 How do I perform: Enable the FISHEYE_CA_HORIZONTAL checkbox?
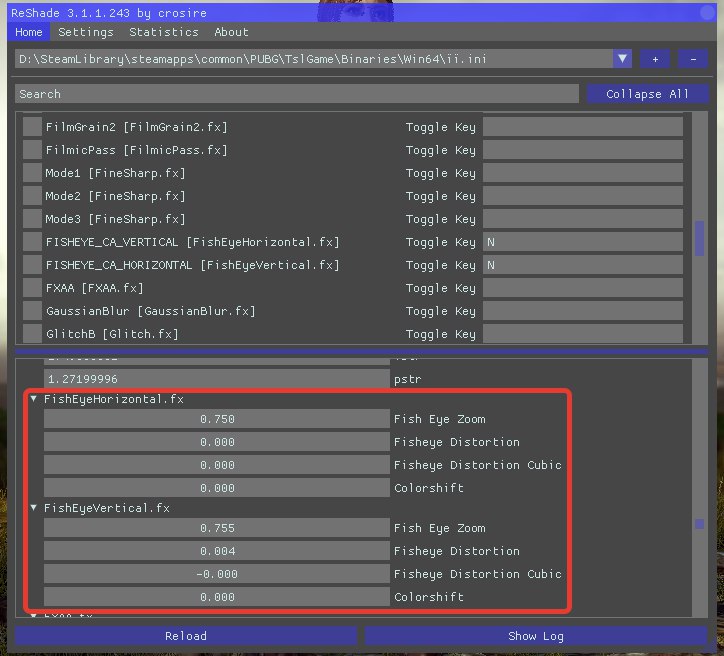[x=32, y=265]
